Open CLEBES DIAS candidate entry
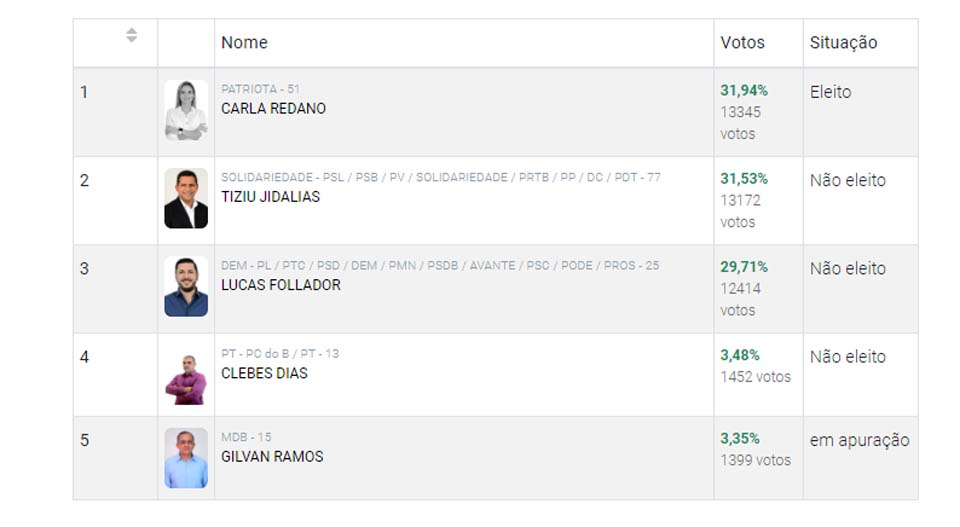The image size is (960, 527). [264, 373]
